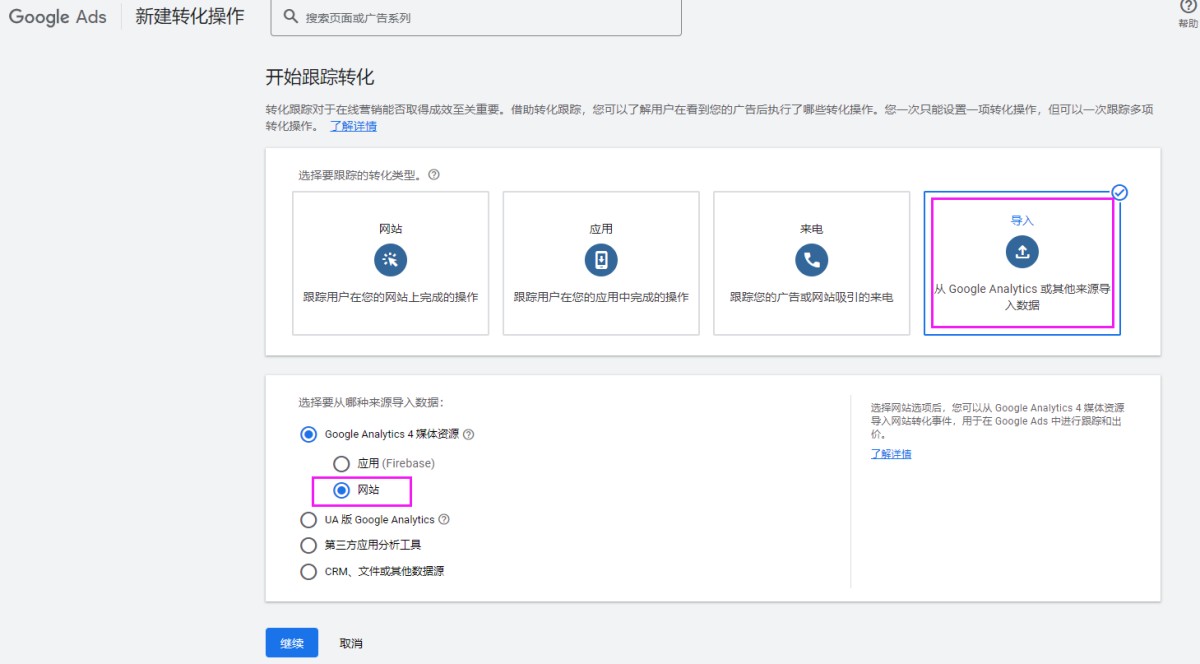Click the import upload arrow icon
This screenshot has height=664, width=1200.
click(1022, 252)
